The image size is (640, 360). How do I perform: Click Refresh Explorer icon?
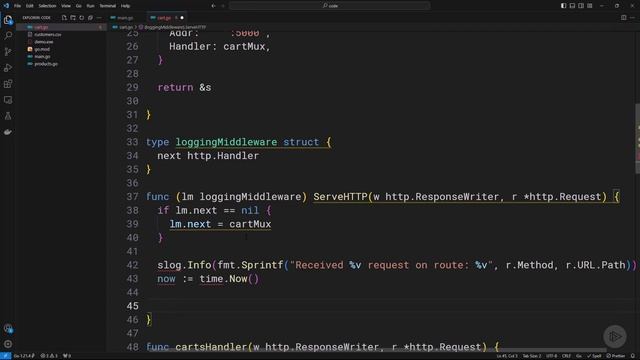(82, 18)
